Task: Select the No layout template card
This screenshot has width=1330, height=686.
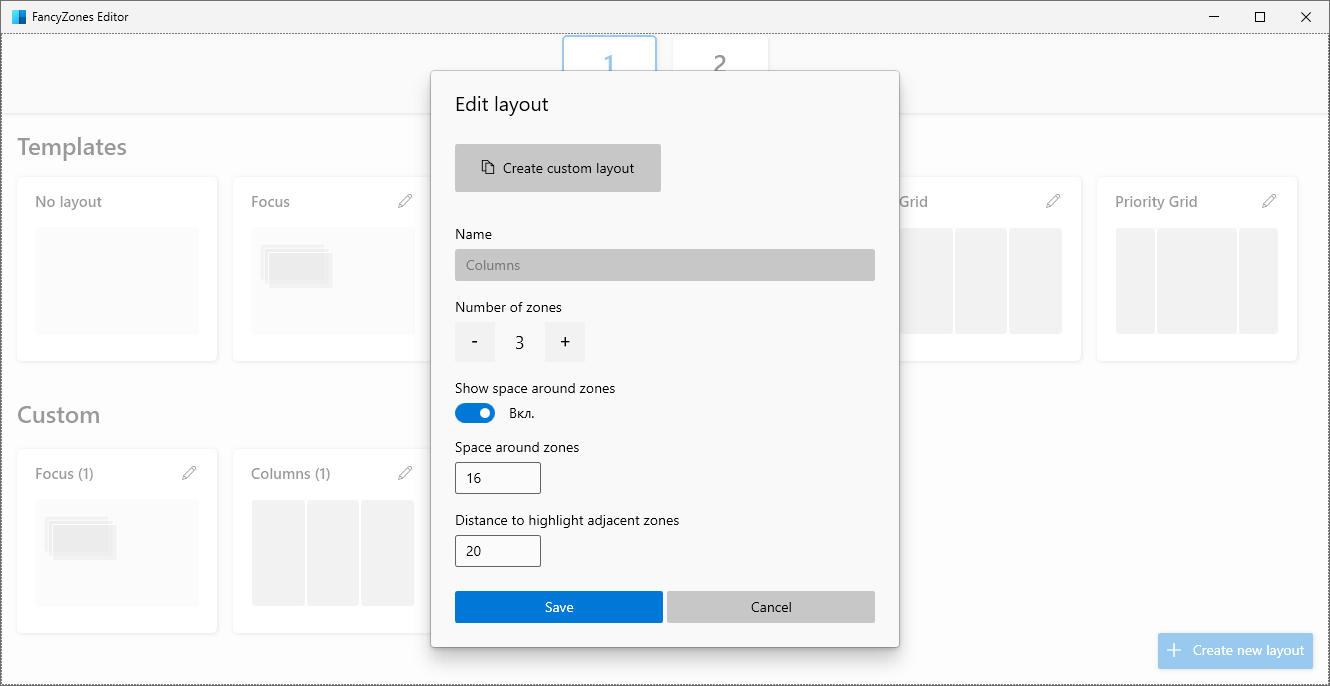Action: (x=117, y=269)
